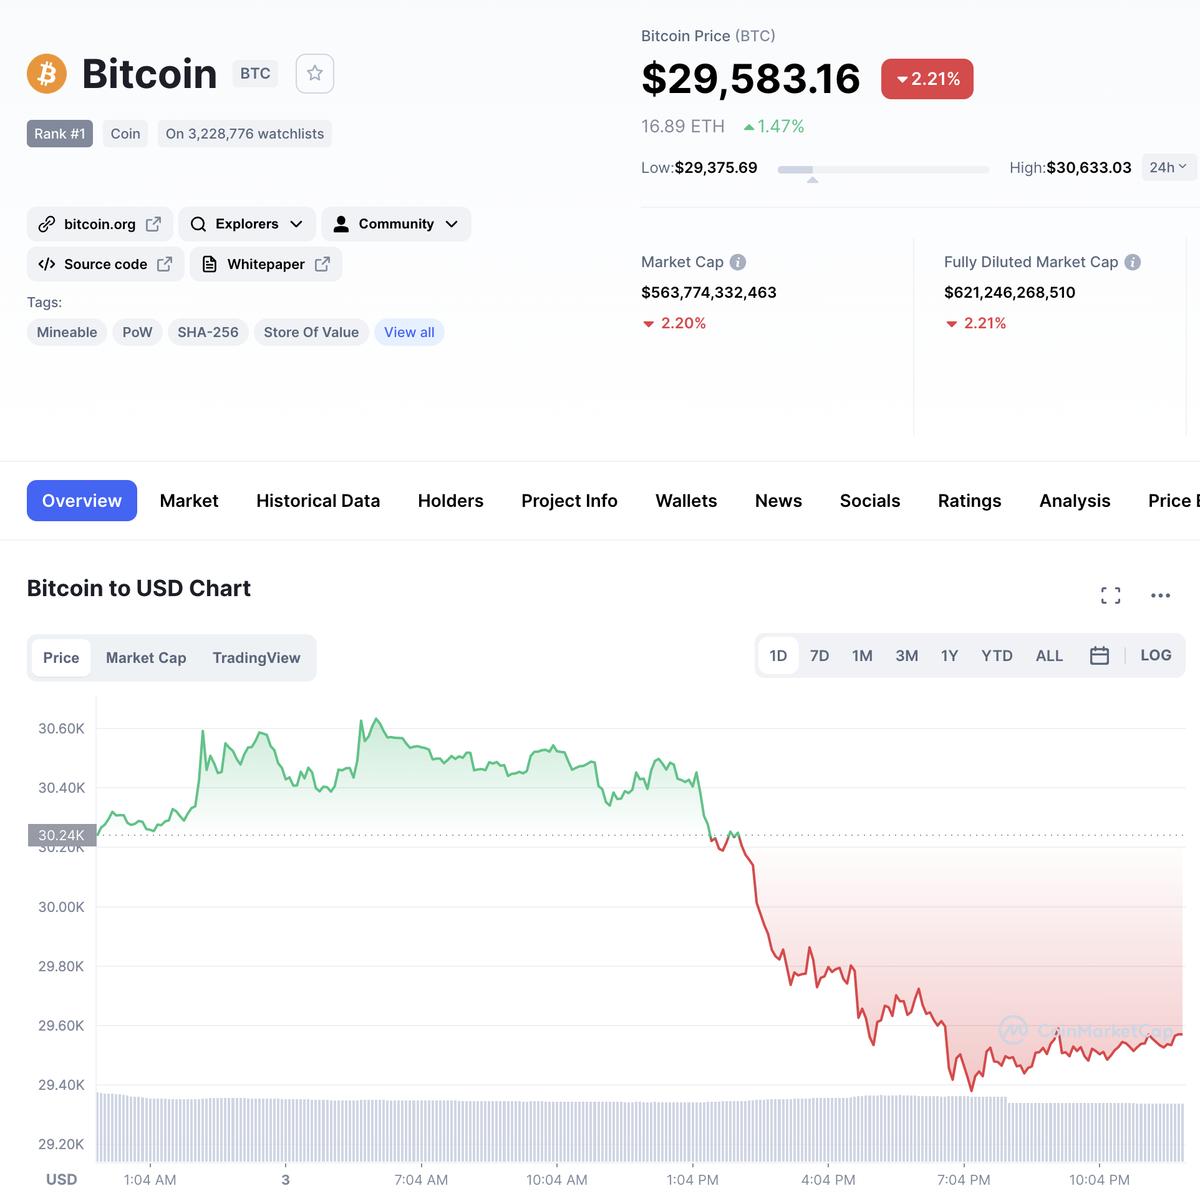Open the 24h range dropdown
The width and height of the screenshot is (1200, 1191).
(1167, 167)
